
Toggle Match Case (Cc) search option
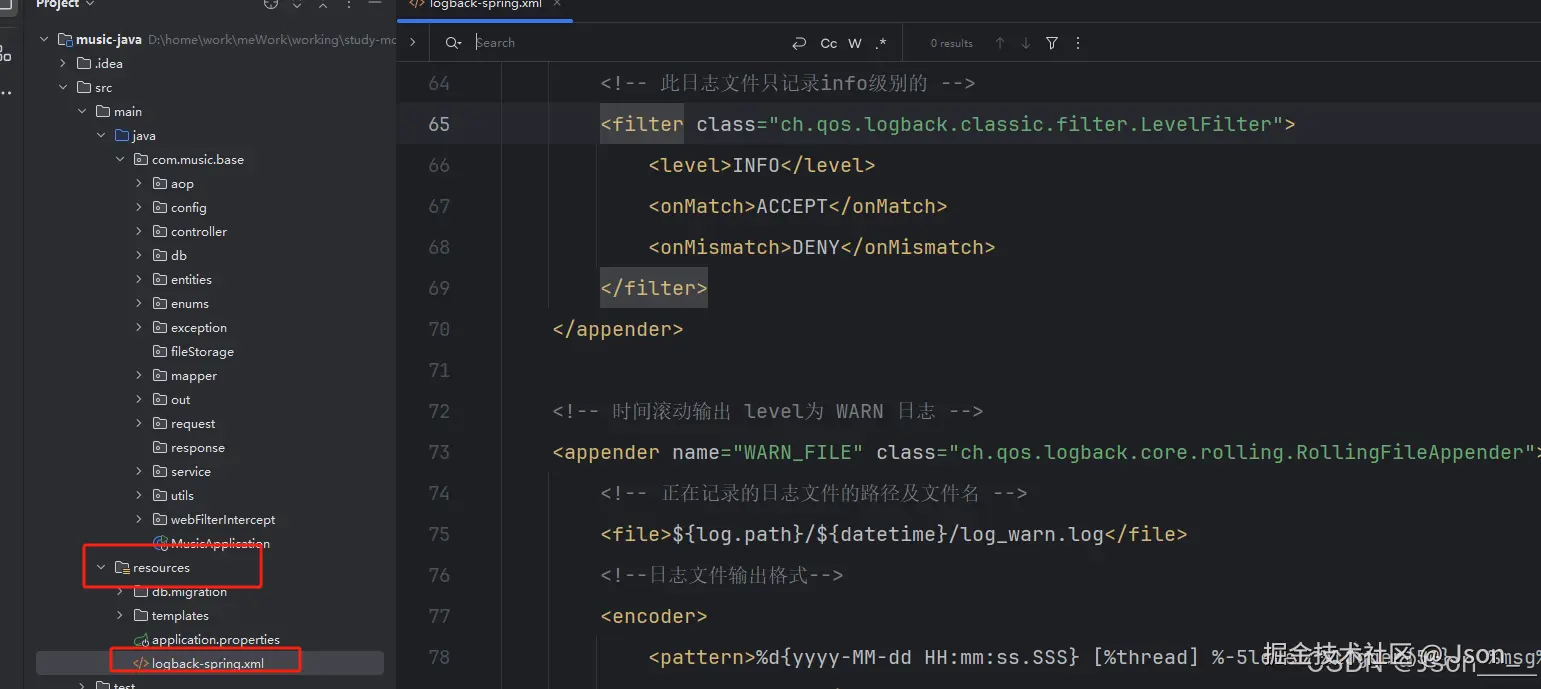coord(829,43)
